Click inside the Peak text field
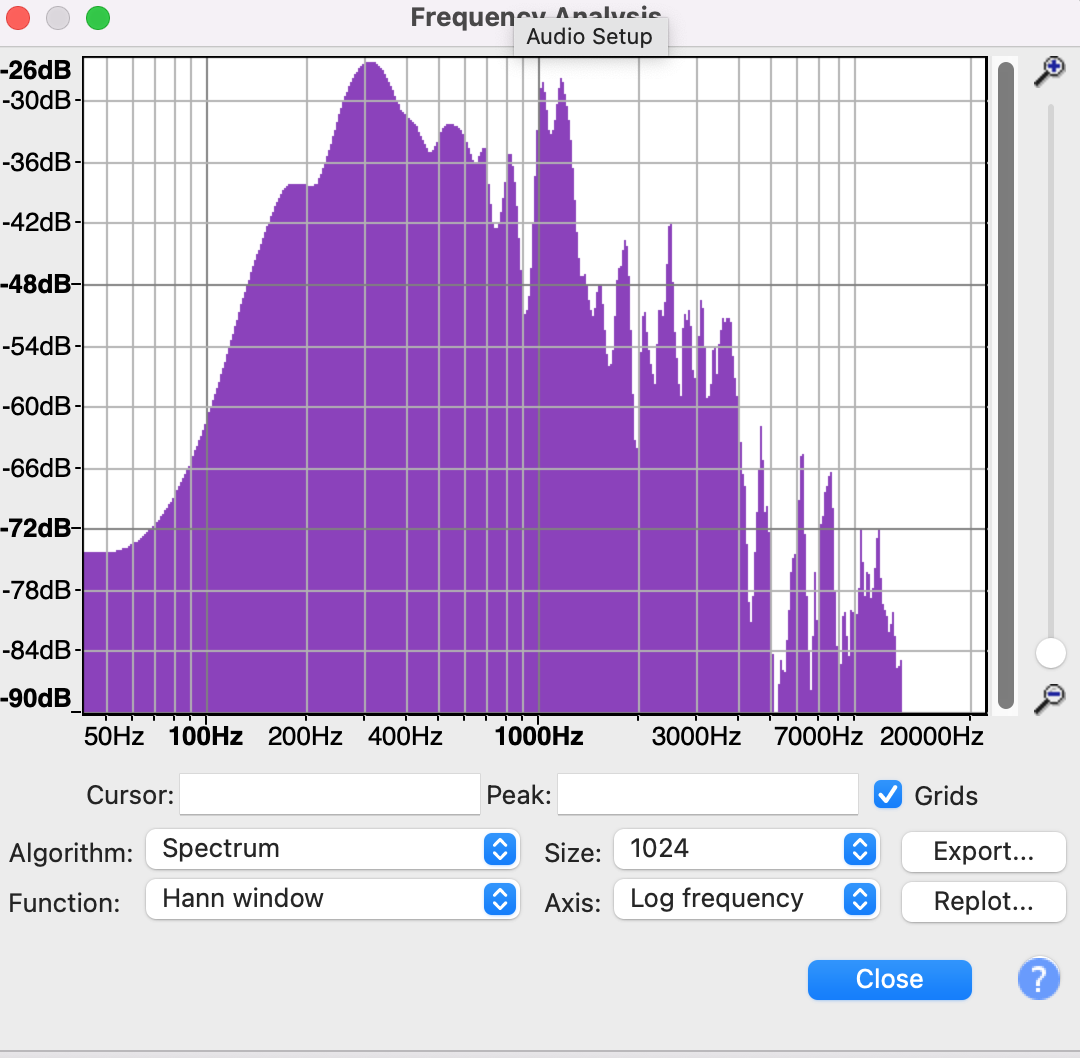Viewport: 1080px width, 1058px height. coord(707,795)
